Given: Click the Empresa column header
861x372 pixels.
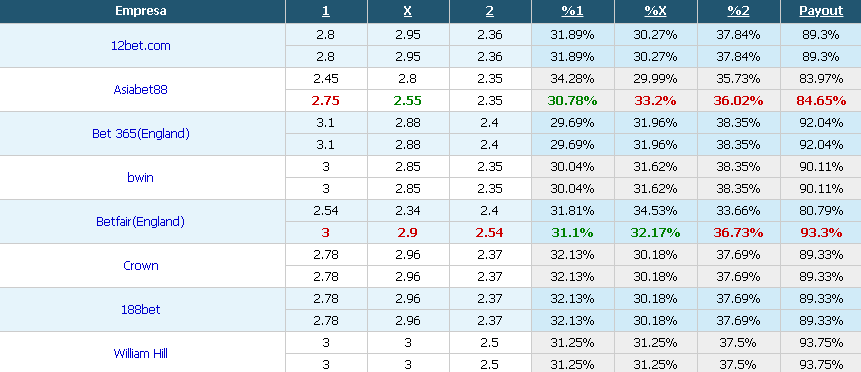Looking at the screenshot, I should (141, 11).
